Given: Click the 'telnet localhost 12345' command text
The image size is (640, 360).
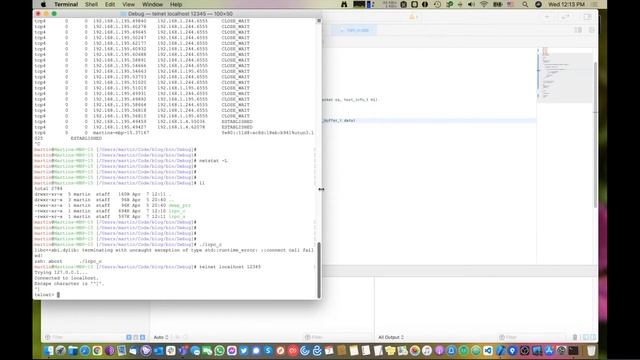Looking at the screenshot, I should click(230, 267).
